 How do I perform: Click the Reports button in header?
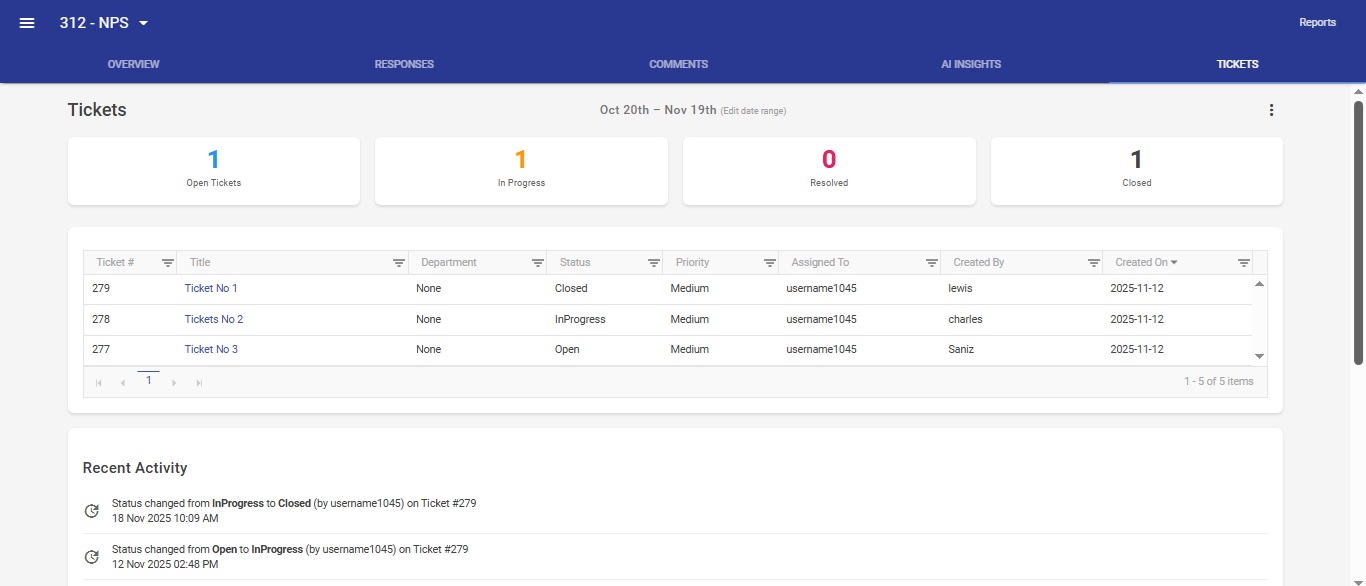(1317, 22)
